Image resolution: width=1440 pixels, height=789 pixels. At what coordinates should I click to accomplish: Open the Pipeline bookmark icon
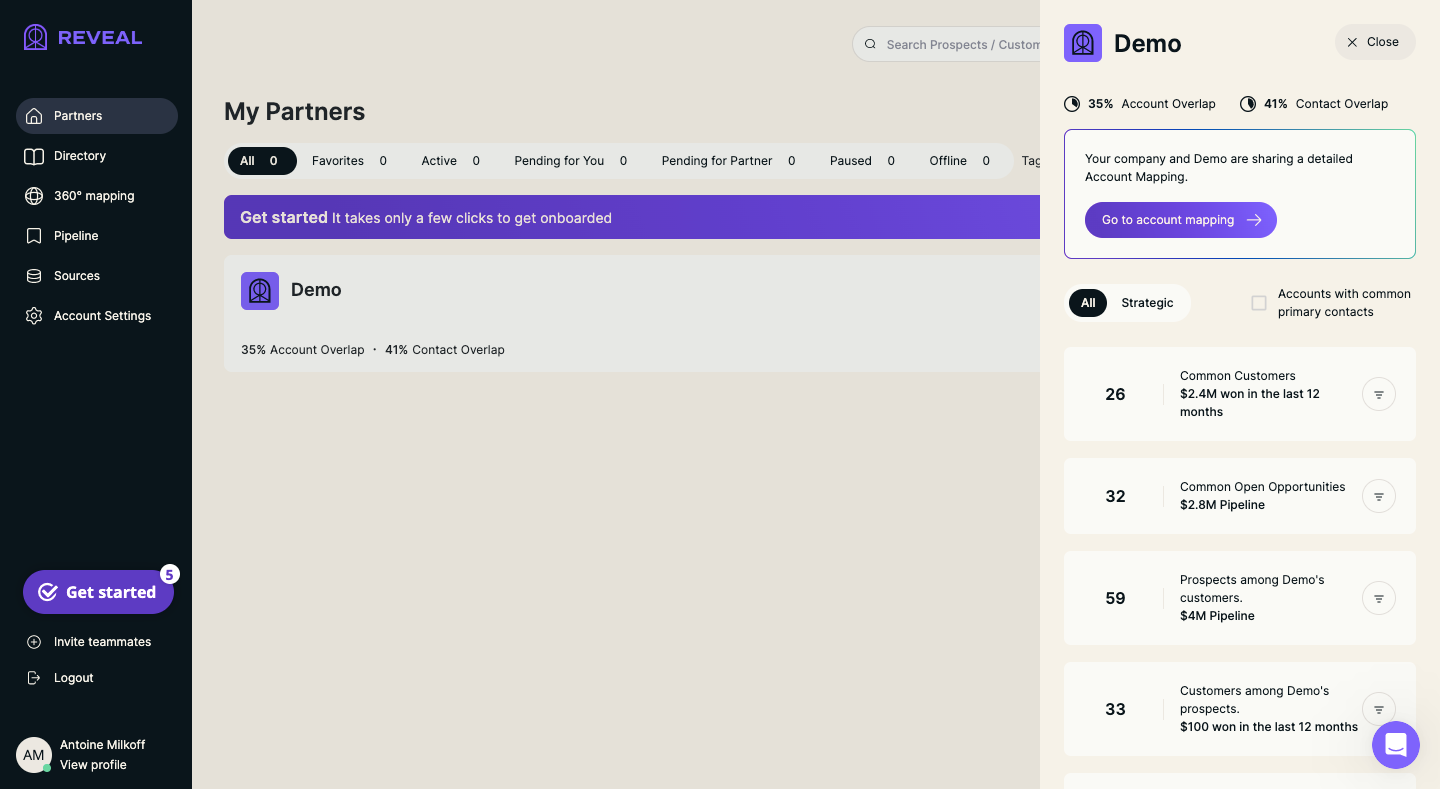click(34, 236)
